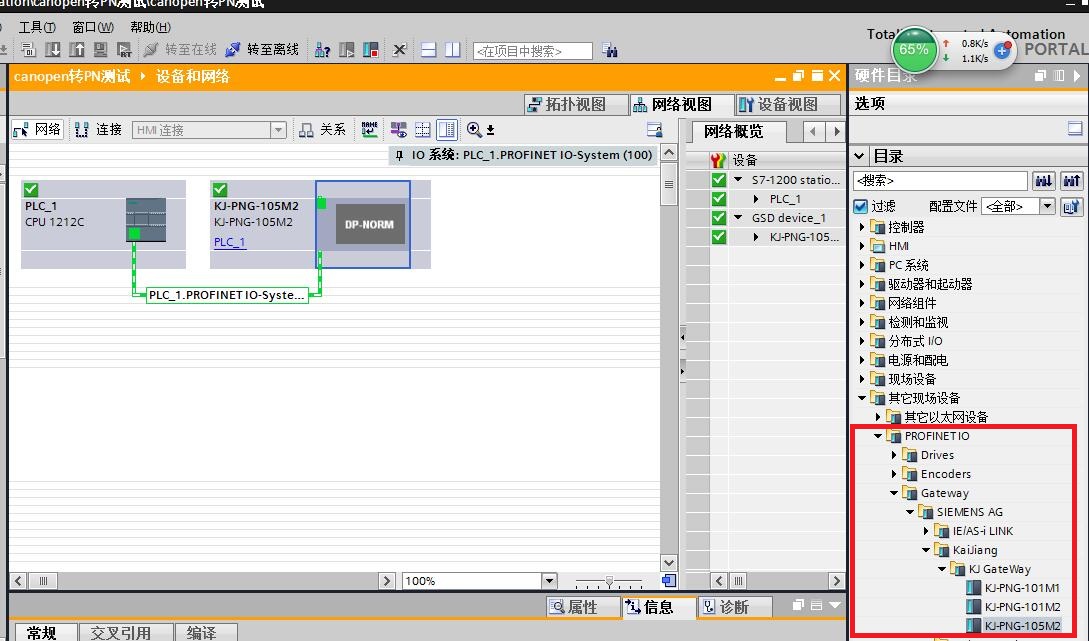Image resolution: width=1089 pixels, height=641 pixels.
Task: Collapse the PROFINET IO tree node
Action: 878,436
